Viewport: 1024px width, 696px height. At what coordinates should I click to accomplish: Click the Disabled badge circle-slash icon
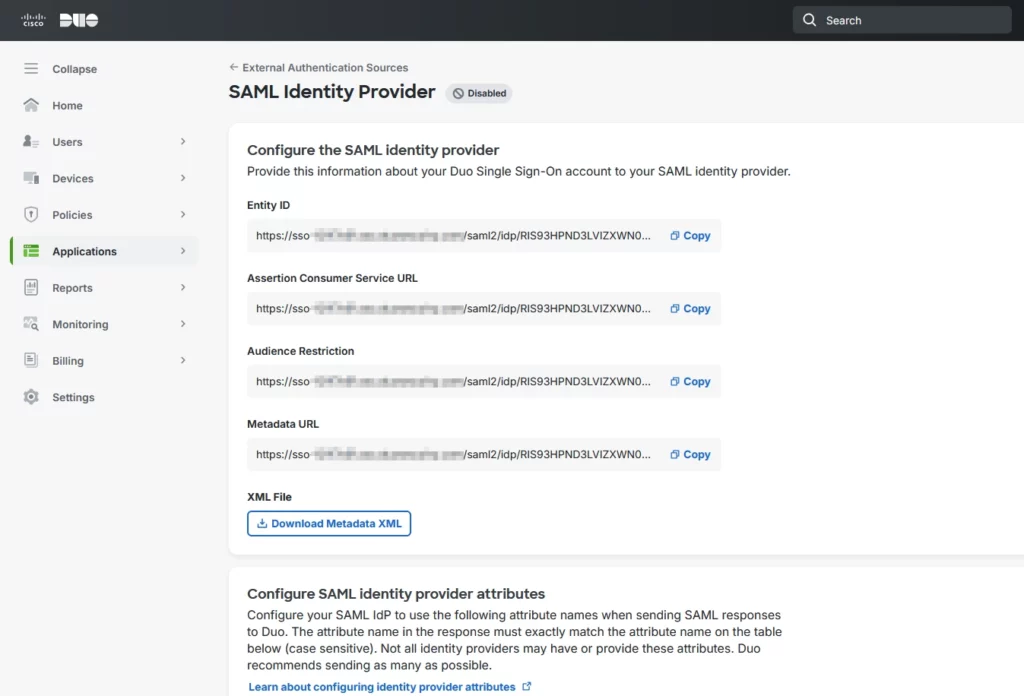coord(458,93)
